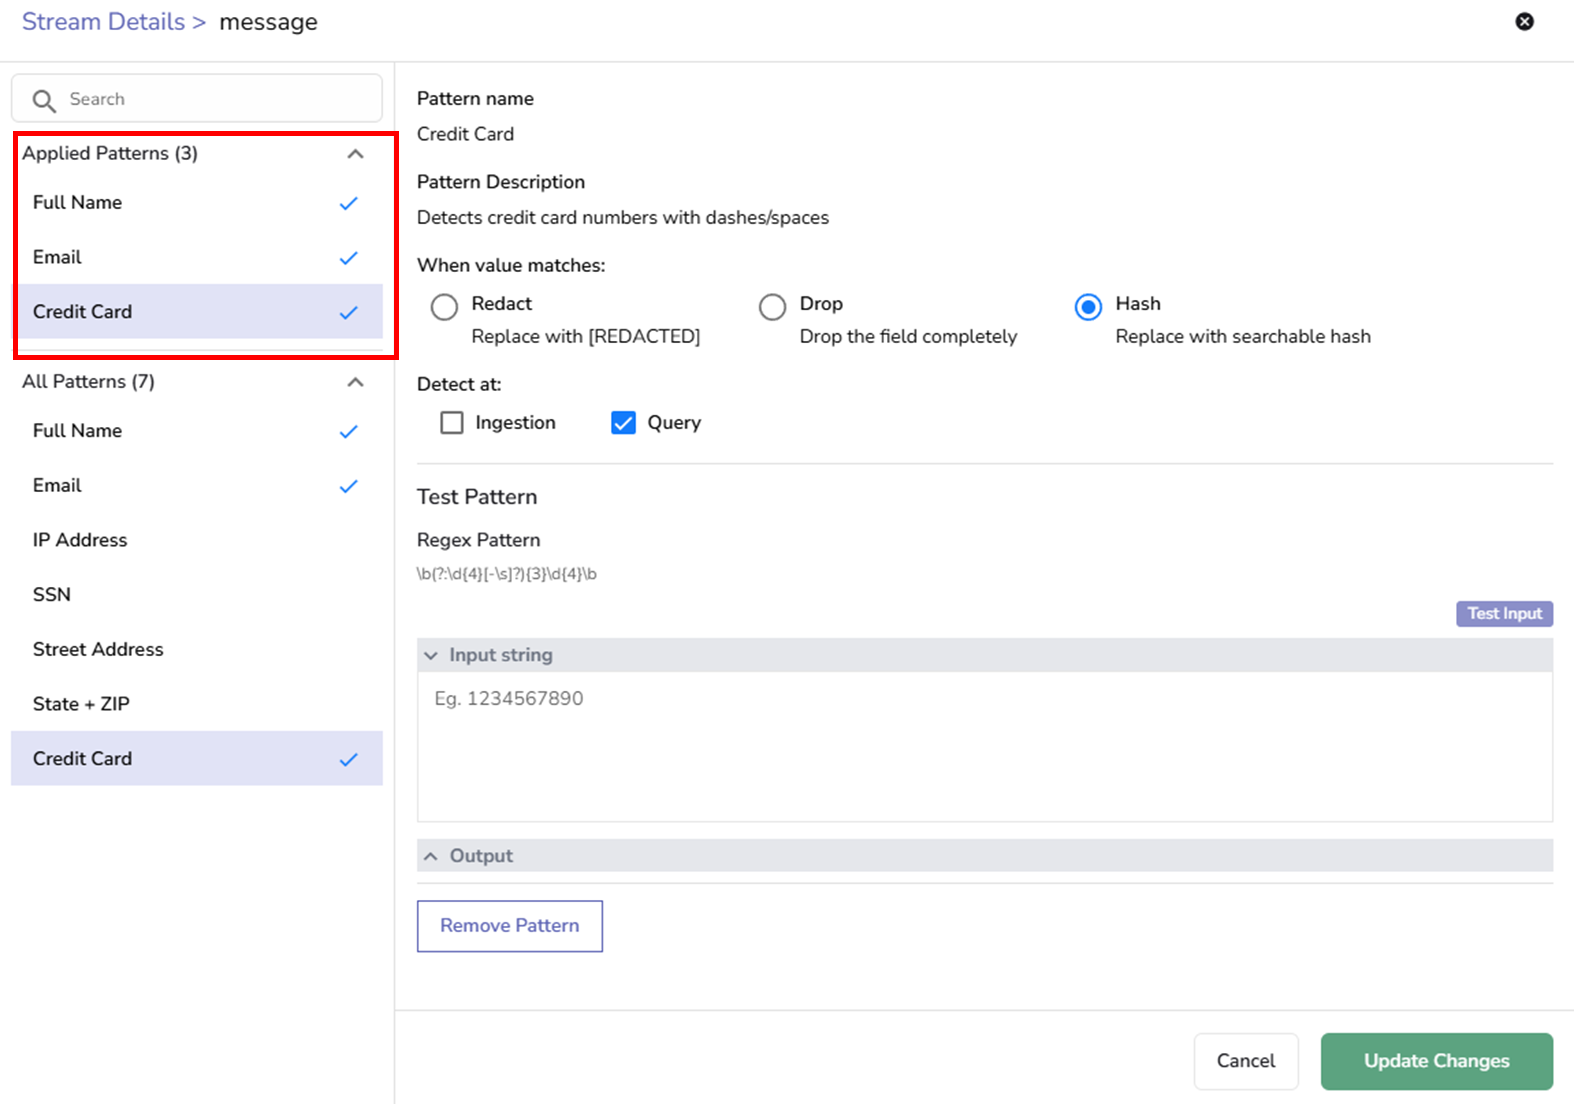Click the Update Changes button
The image size is (1574, 1104).
[x=1436, y=1061]
